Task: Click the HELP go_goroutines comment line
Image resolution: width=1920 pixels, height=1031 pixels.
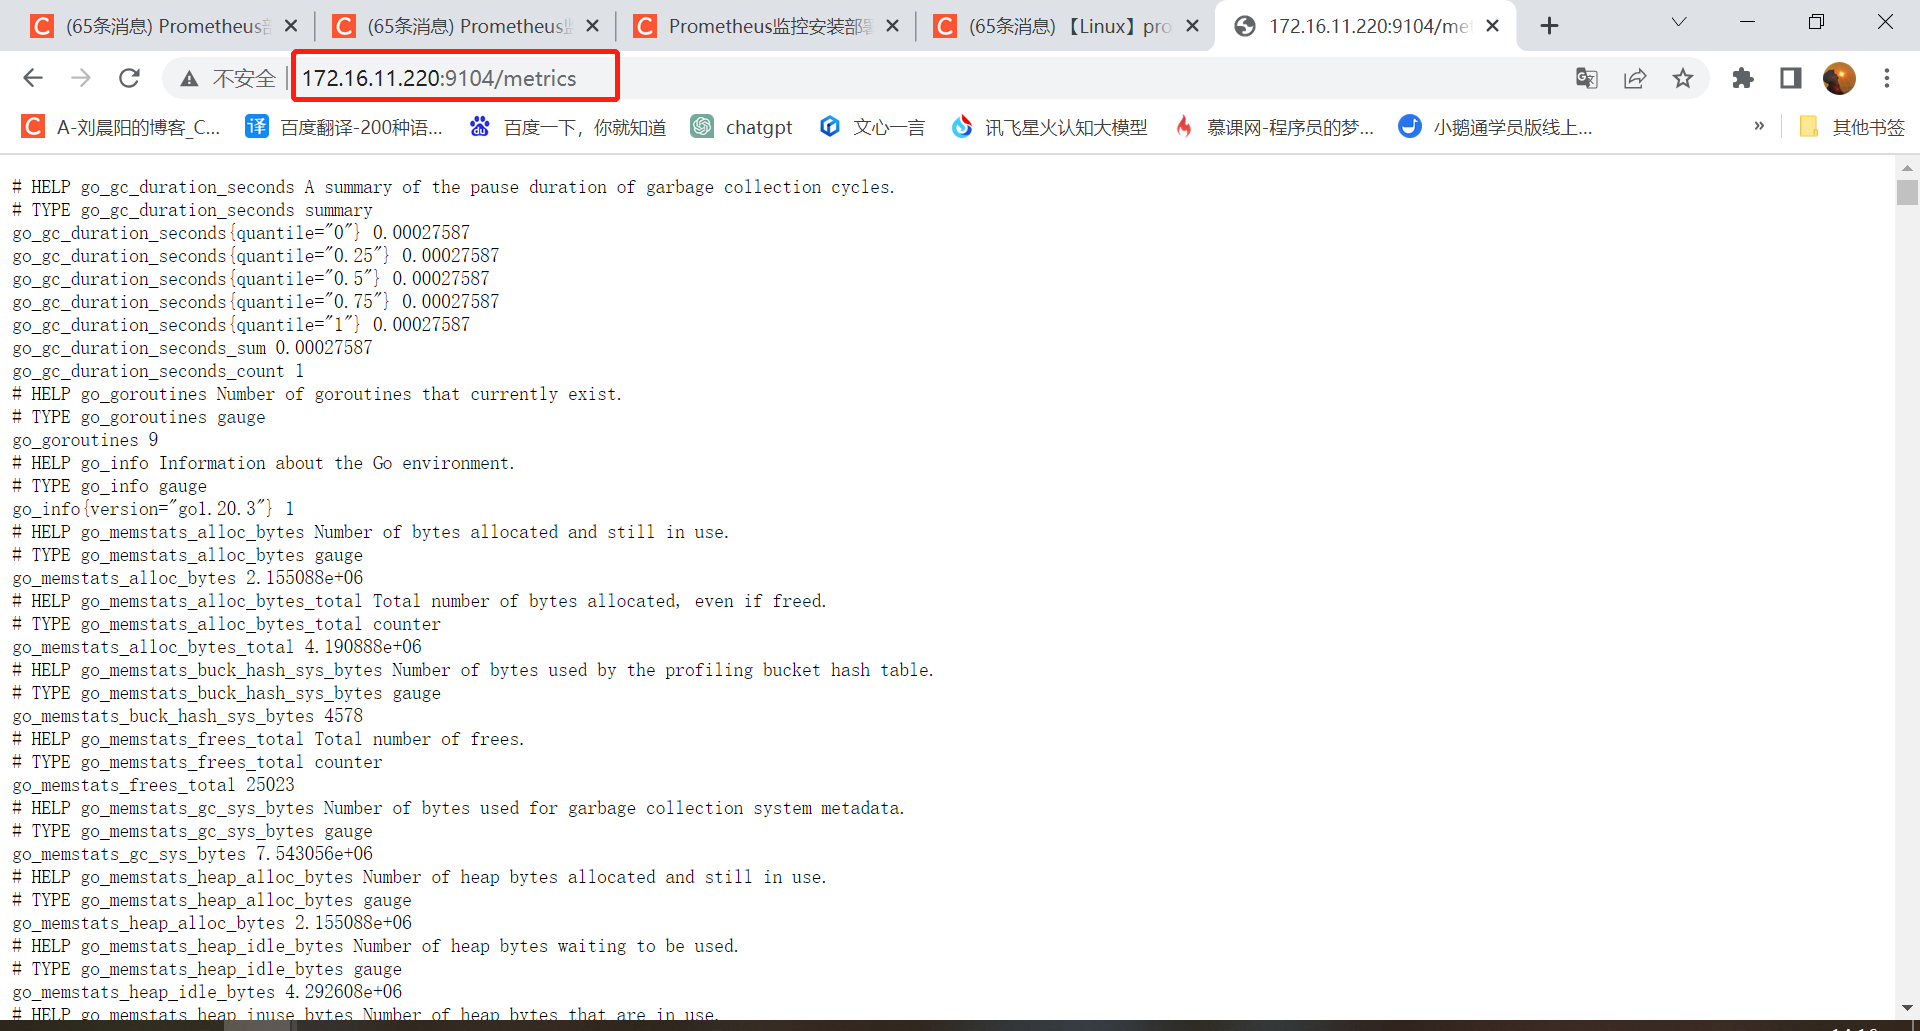Action: point(317,394)
